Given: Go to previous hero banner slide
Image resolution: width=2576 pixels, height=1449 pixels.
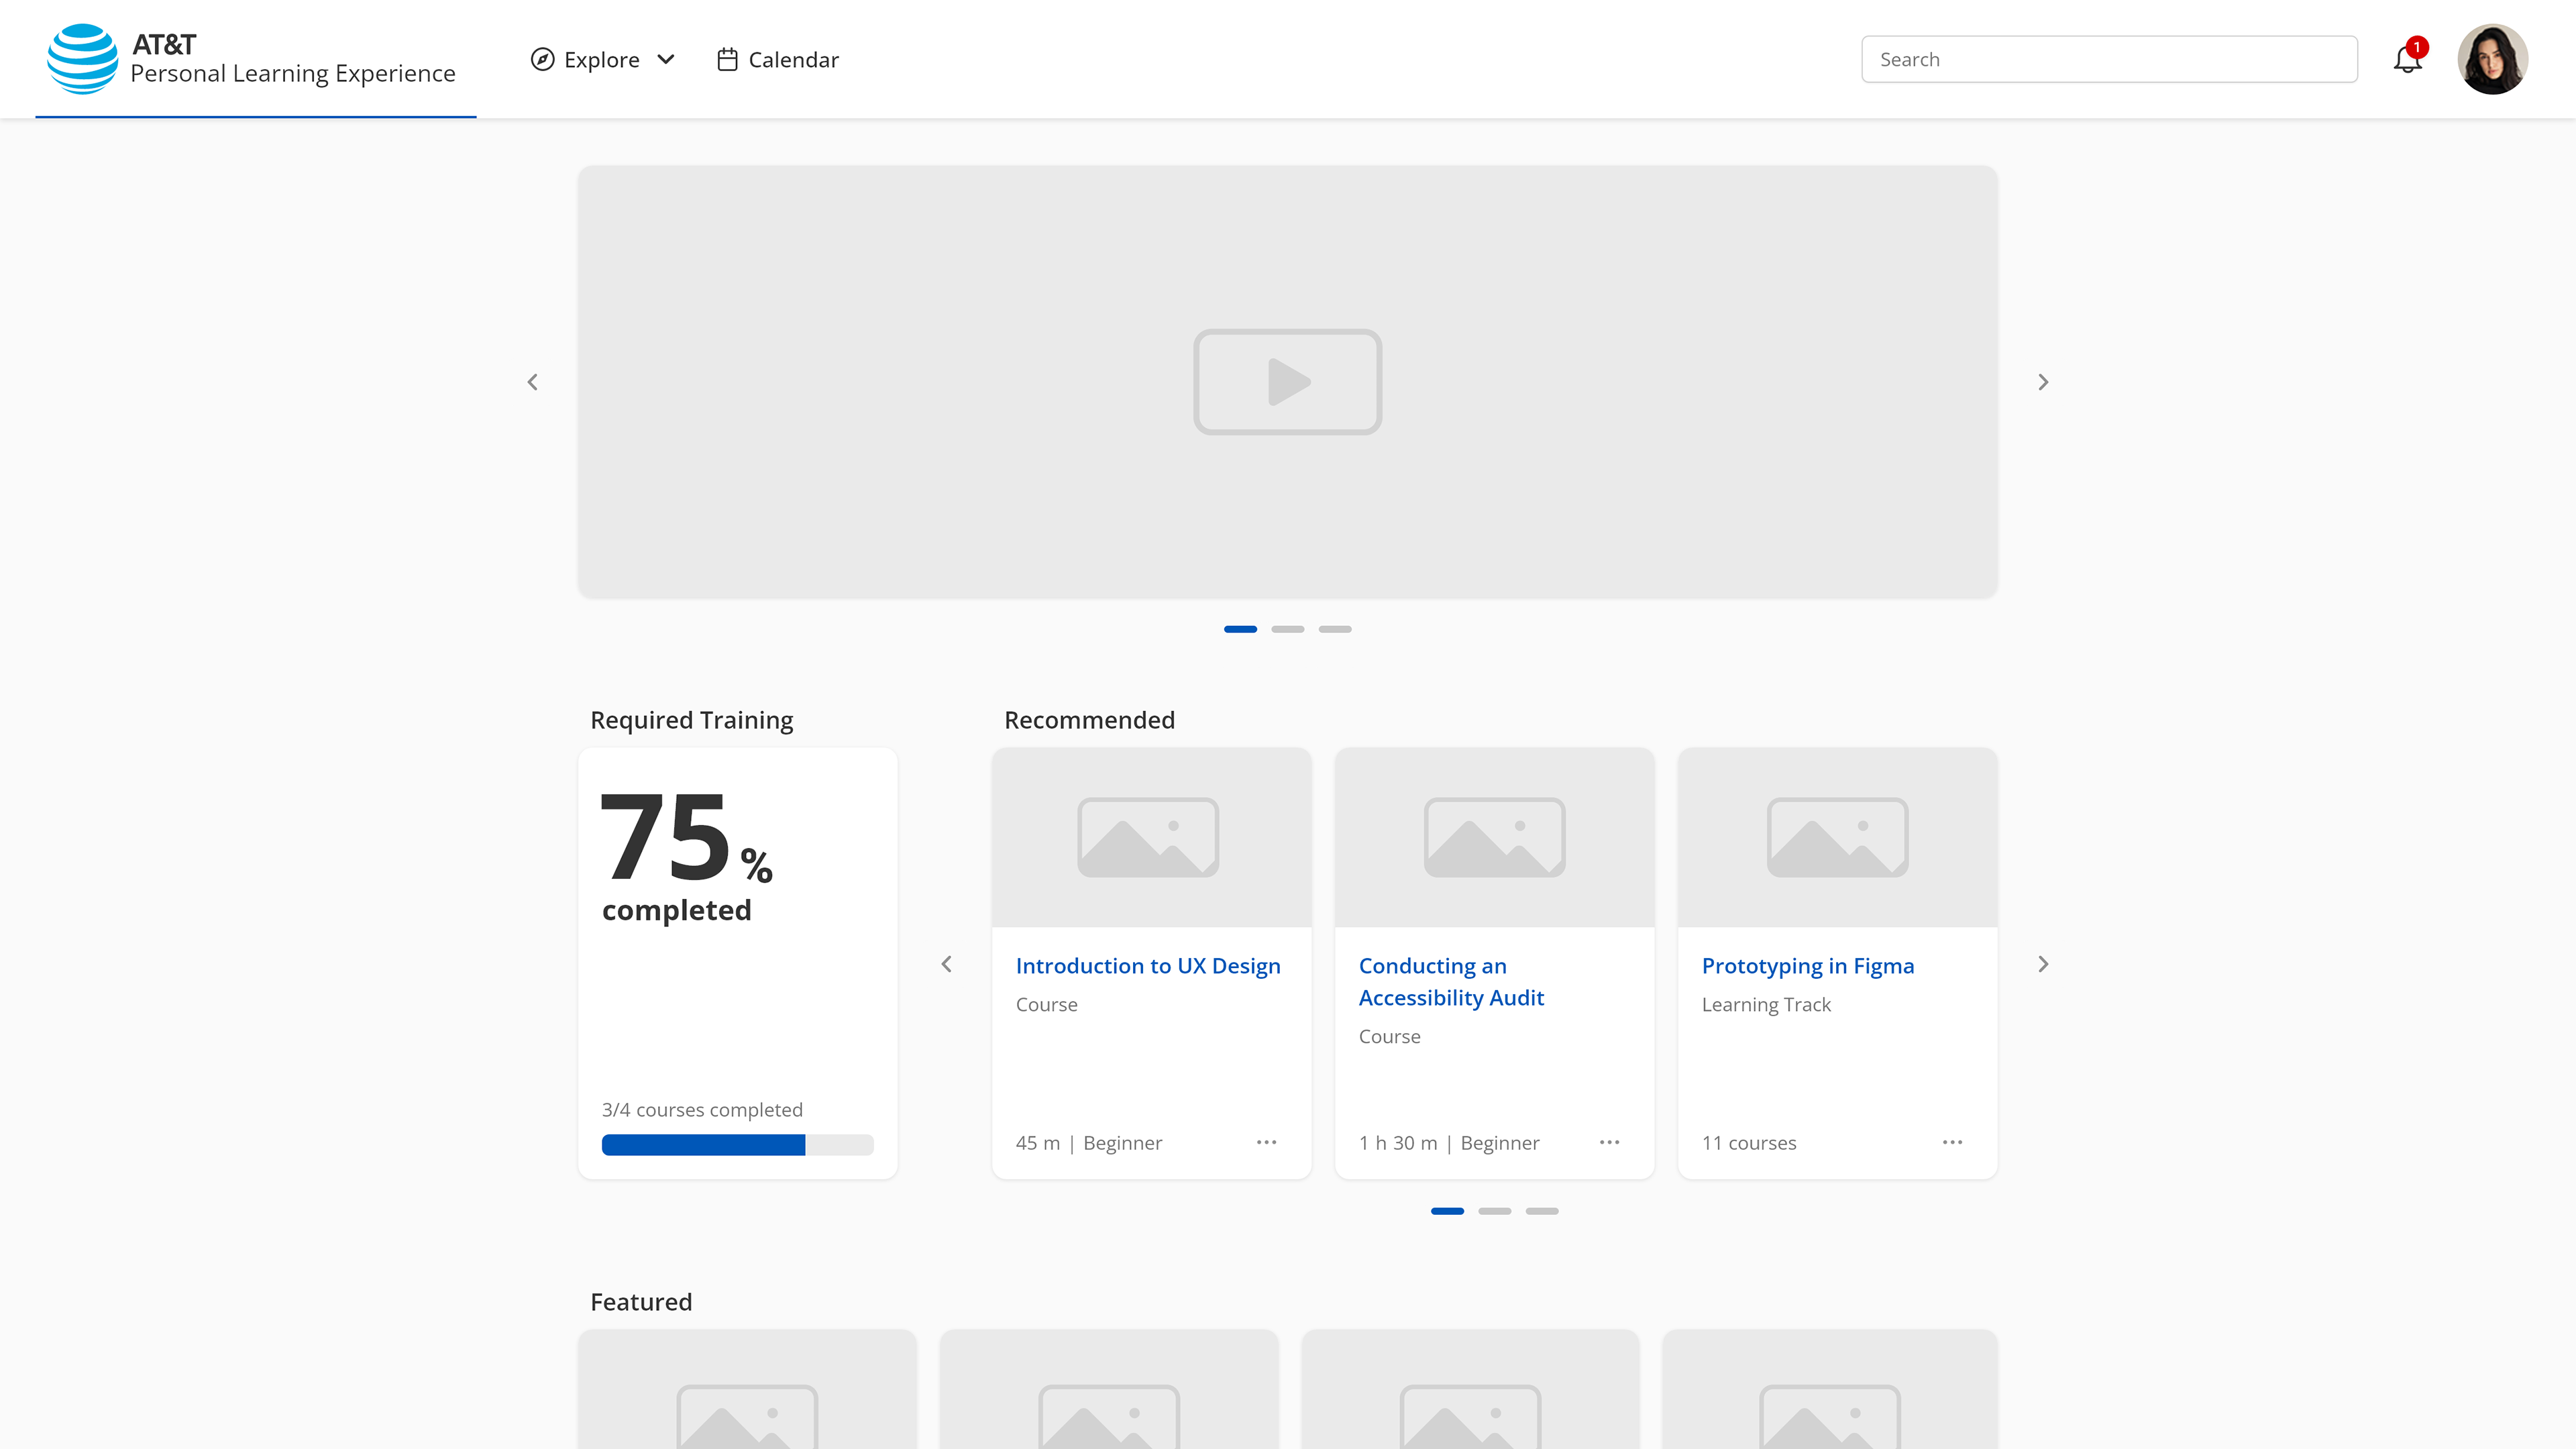Looking at the screenshot, I should (x=533, y=382).
